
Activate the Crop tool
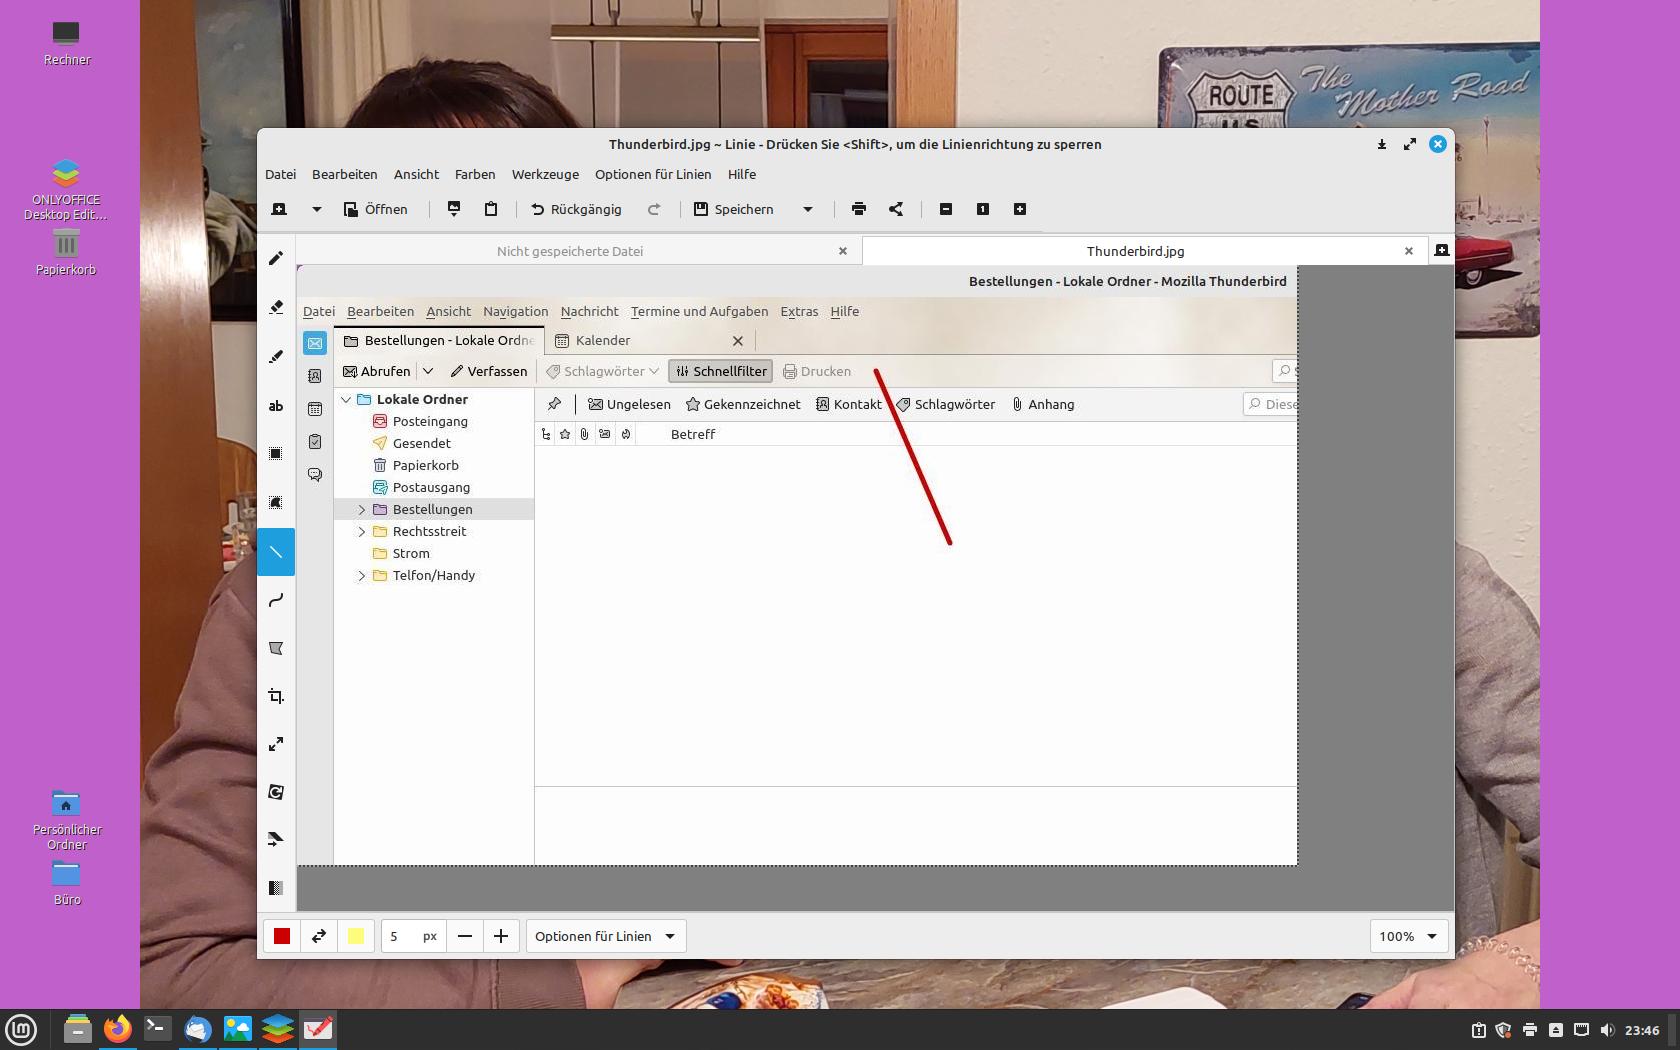(x=276, y=696)
